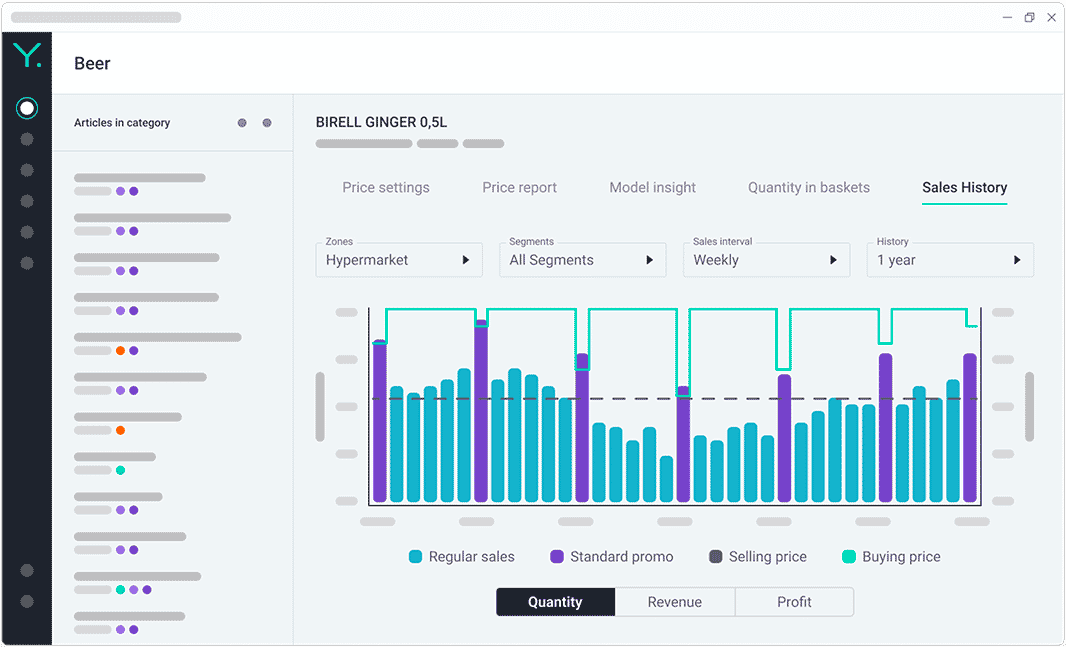The height and width of the screenshot is (647, 1066).
Task: Open the History 1 year dropdown
Action: coord(950,260)
